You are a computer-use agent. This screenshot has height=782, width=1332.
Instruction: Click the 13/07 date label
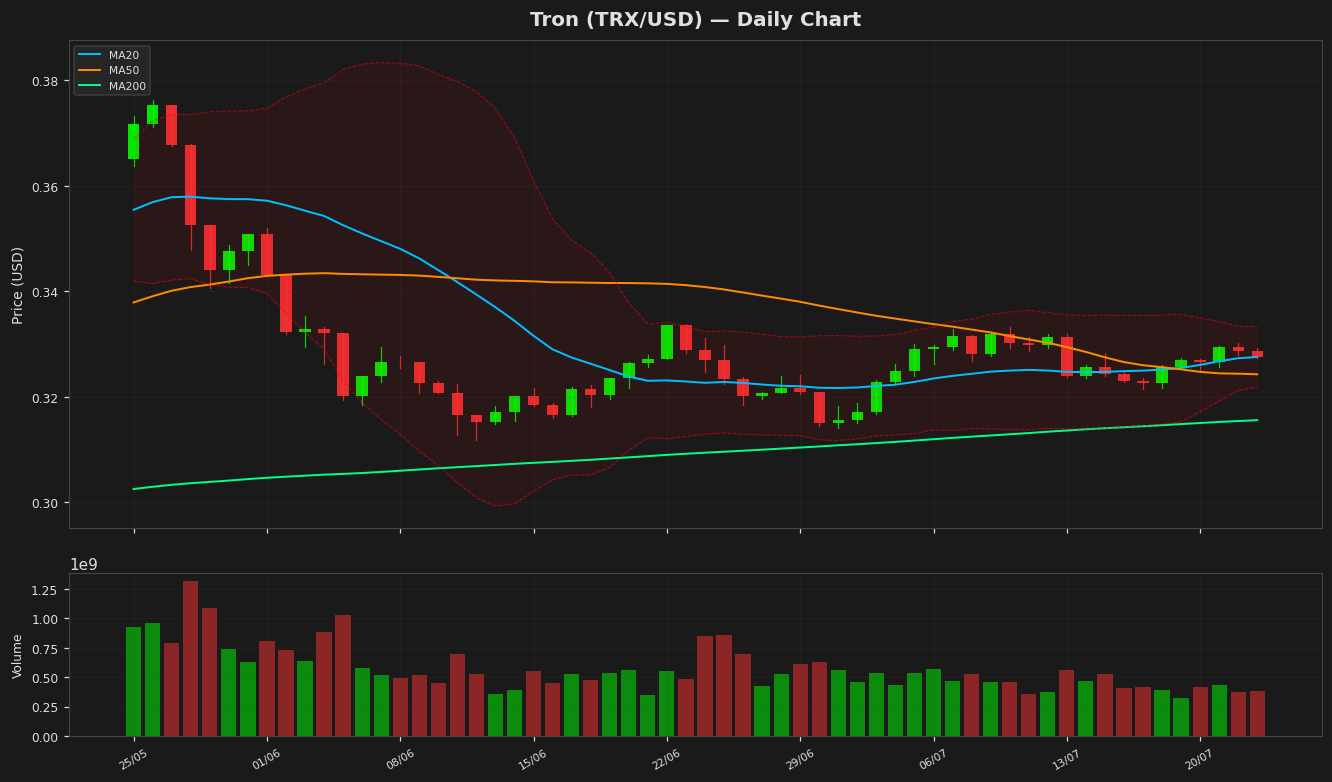1066,760
